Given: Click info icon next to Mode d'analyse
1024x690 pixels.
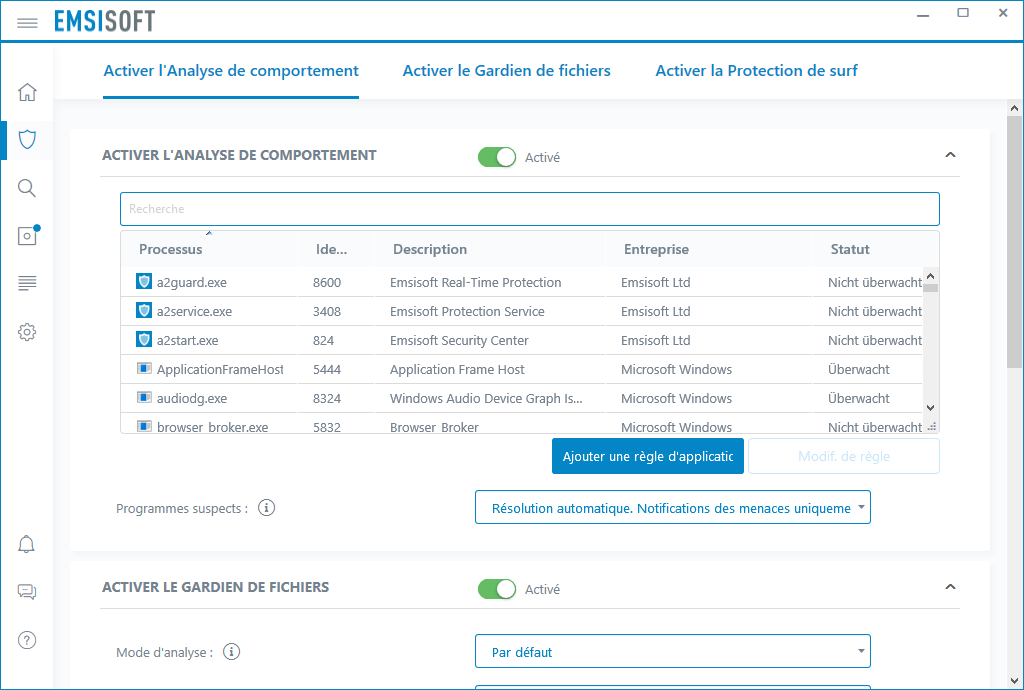Looking at the screenshot, I should tap(232, 651).
